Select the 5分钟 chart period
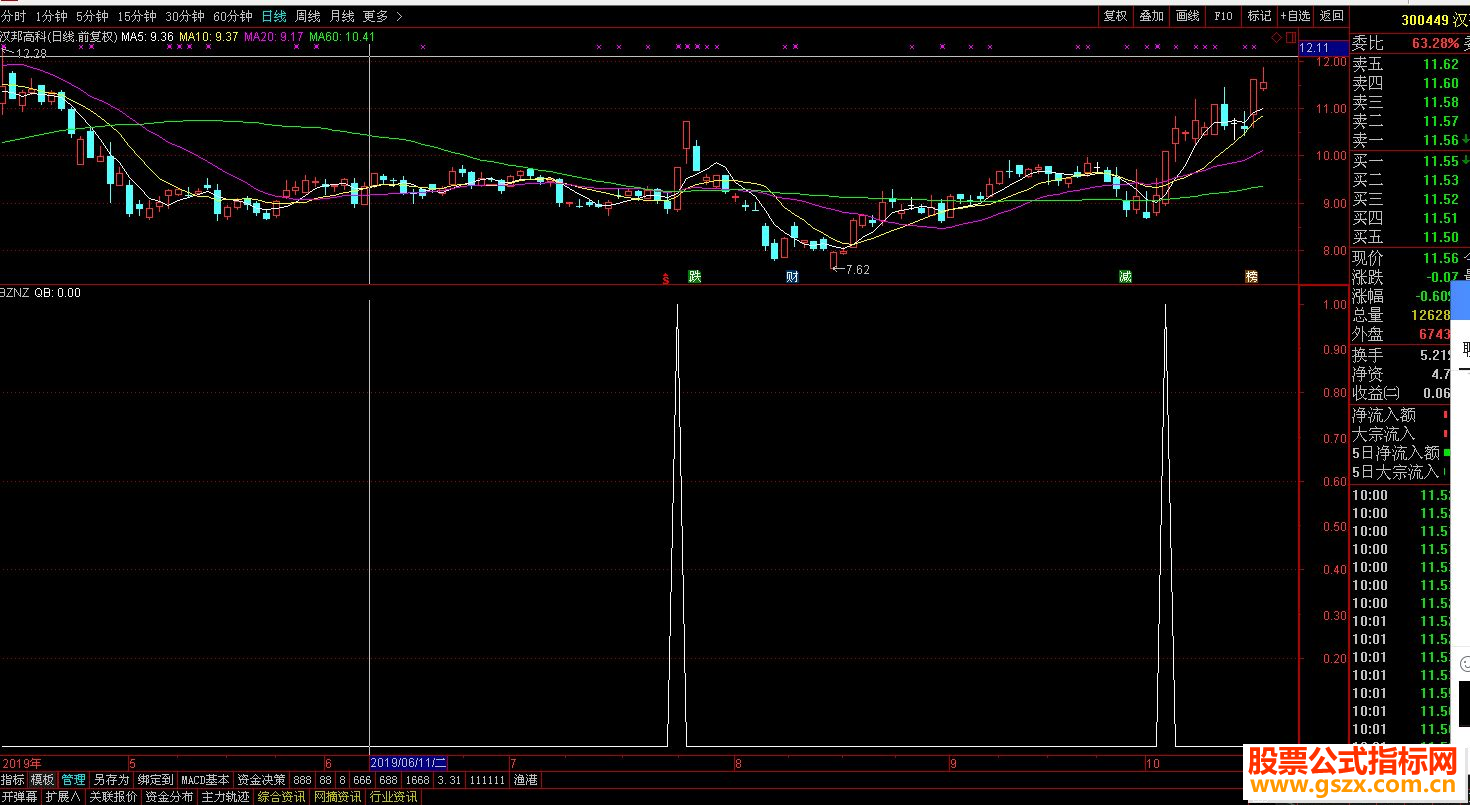 pos(91,16)
